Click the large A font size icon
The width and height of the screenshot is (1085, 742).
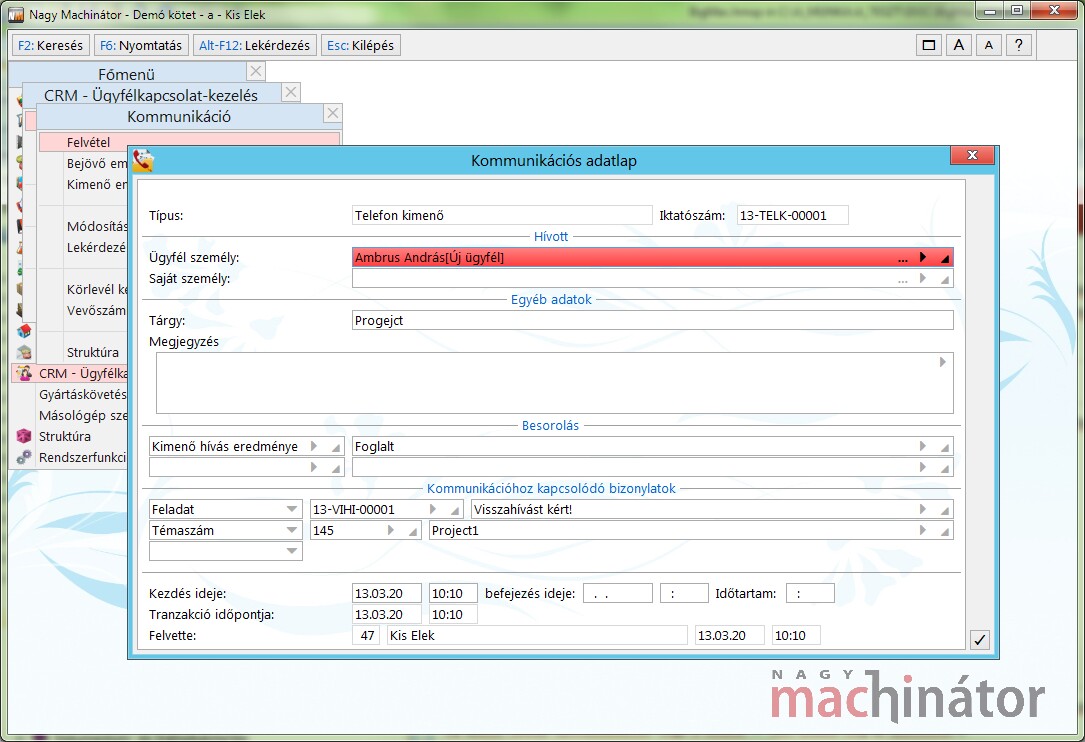point(959,46)
